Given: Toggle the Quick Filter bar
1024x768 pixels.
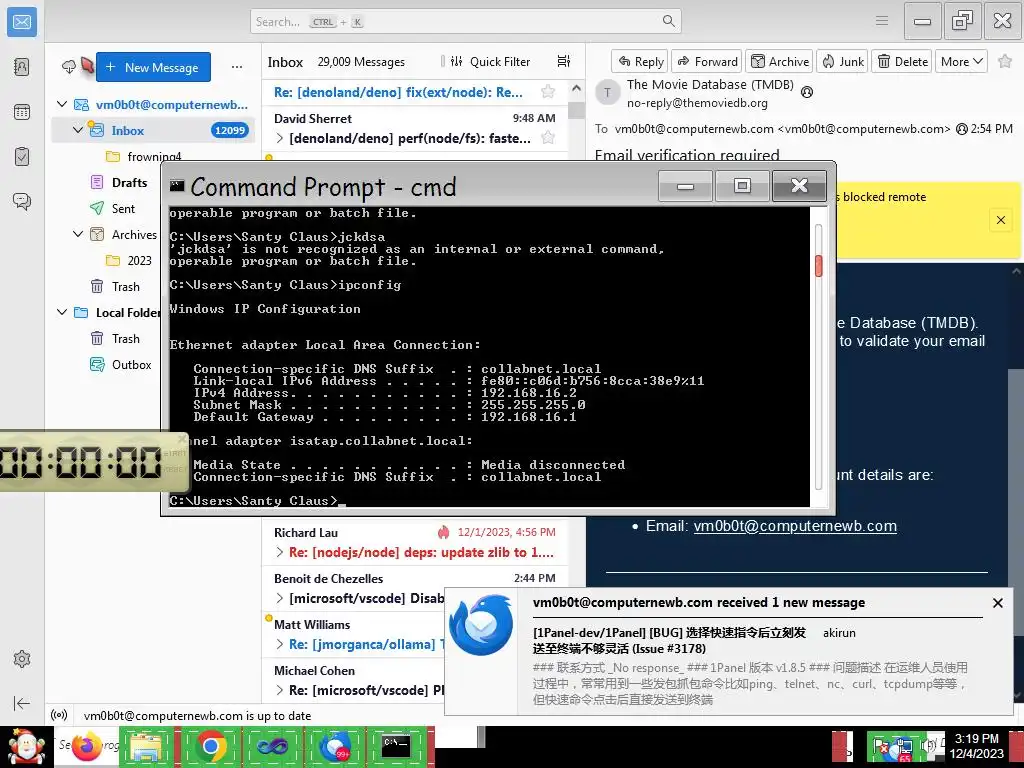Looking at the screenshot, I should coord(491,61).
